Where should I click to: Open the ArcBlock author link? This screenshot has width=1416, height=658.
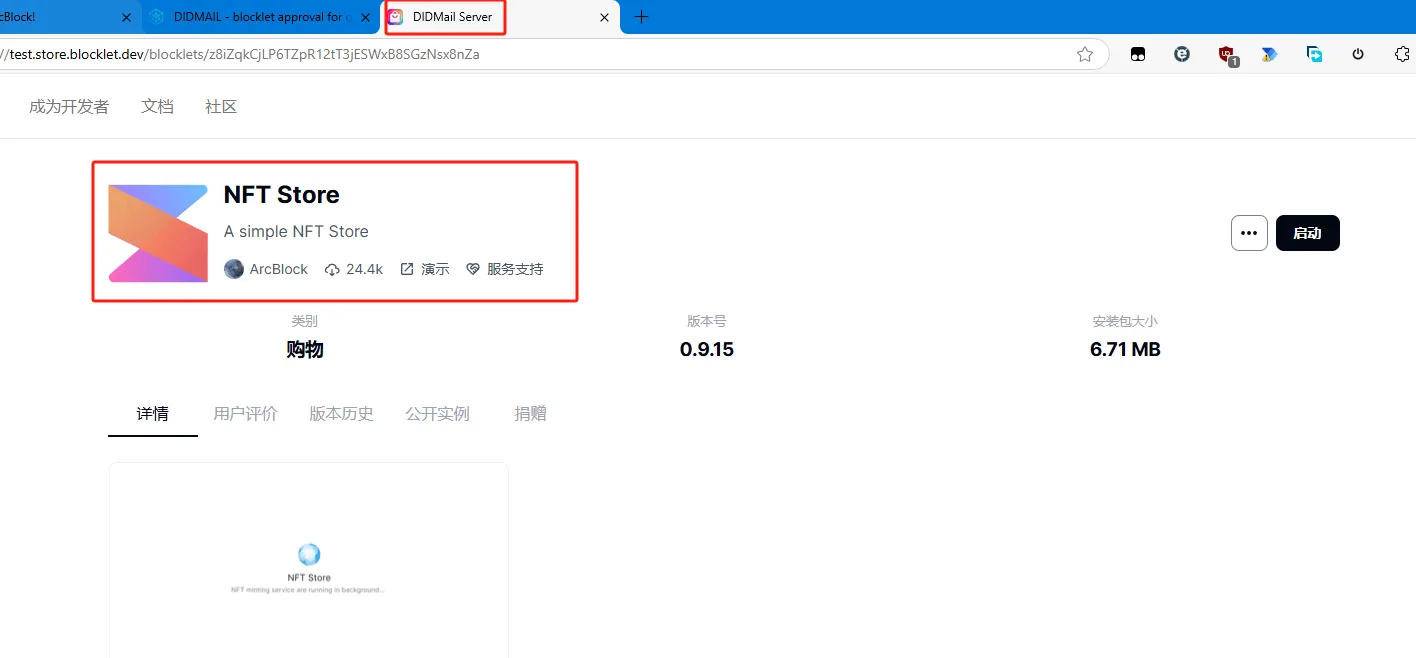click(279, 269)
